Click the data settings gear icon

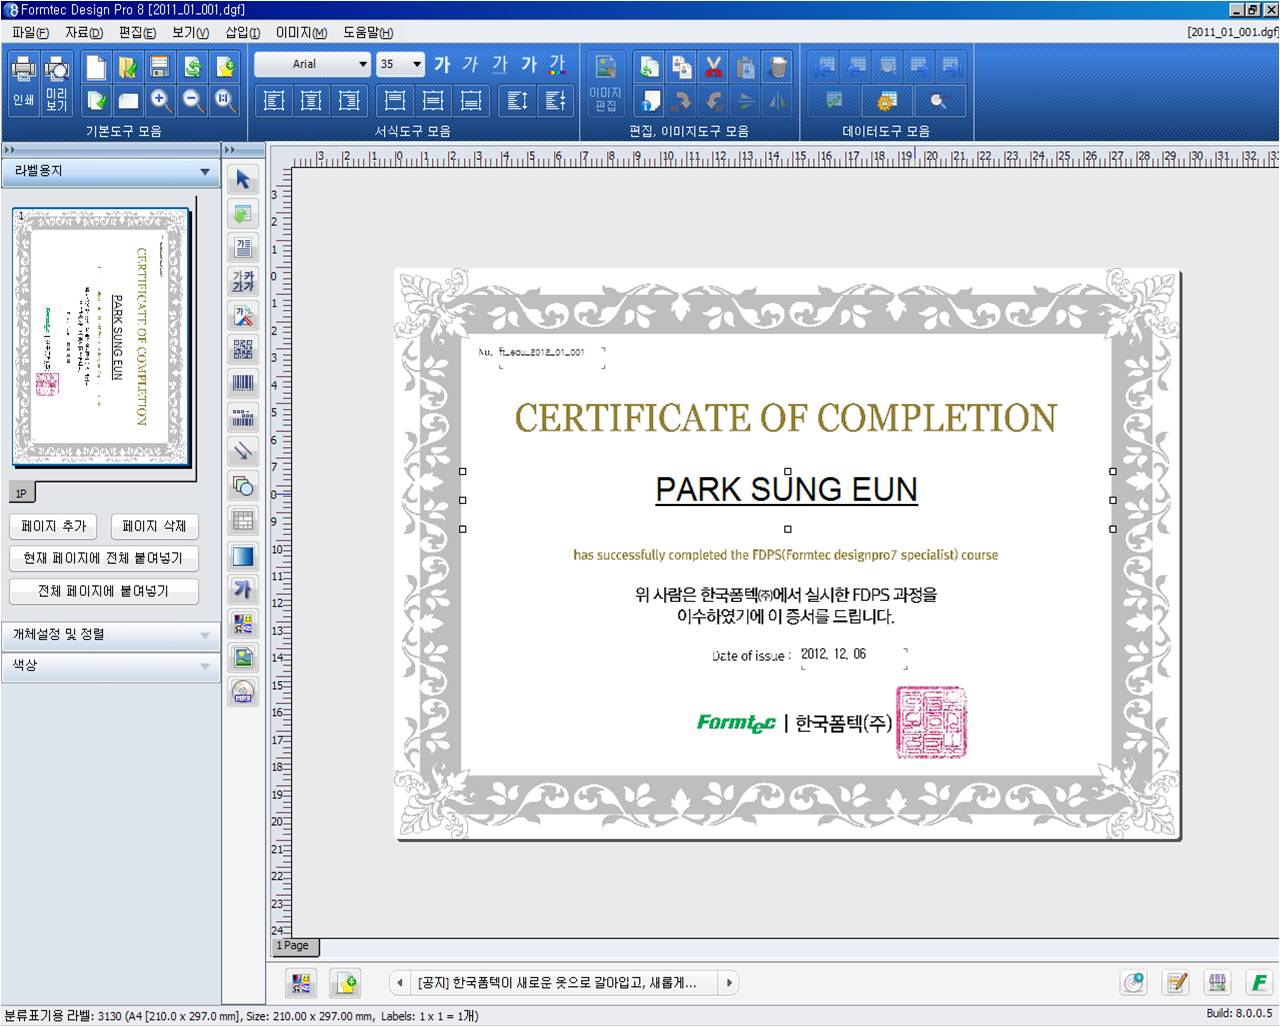(x=886, y=100)
